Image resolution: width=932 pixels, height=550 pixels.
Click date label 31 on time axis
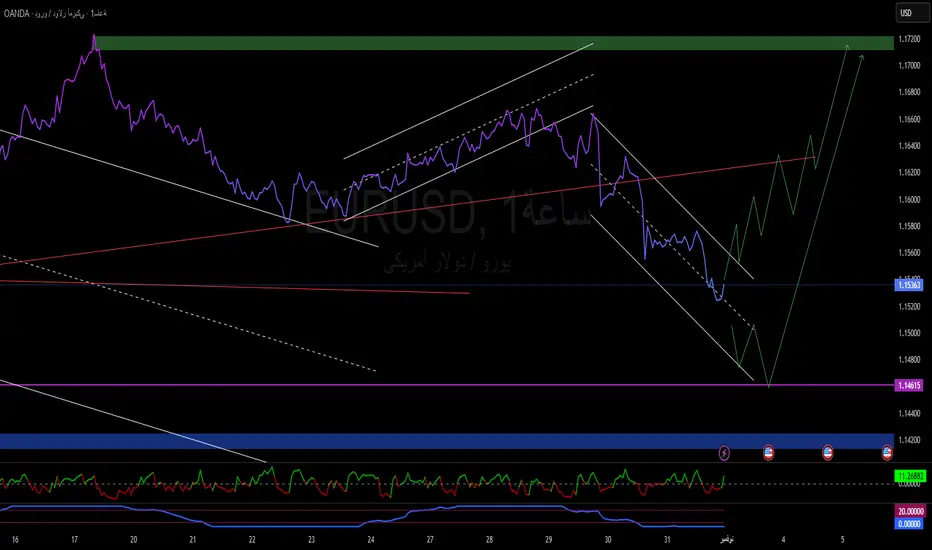667,540
